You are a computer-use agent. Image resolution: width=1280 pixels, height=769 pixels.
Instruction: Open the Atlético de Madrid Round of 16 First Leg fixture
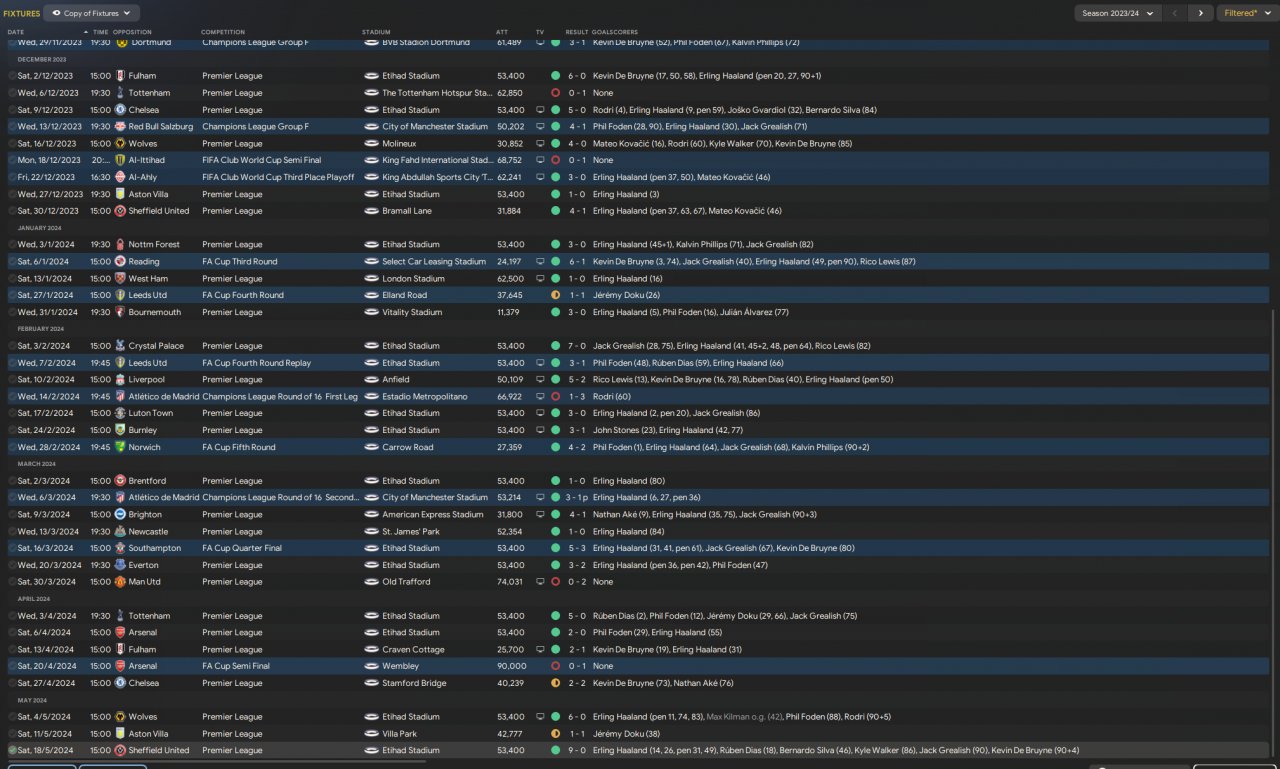point(640,397)
